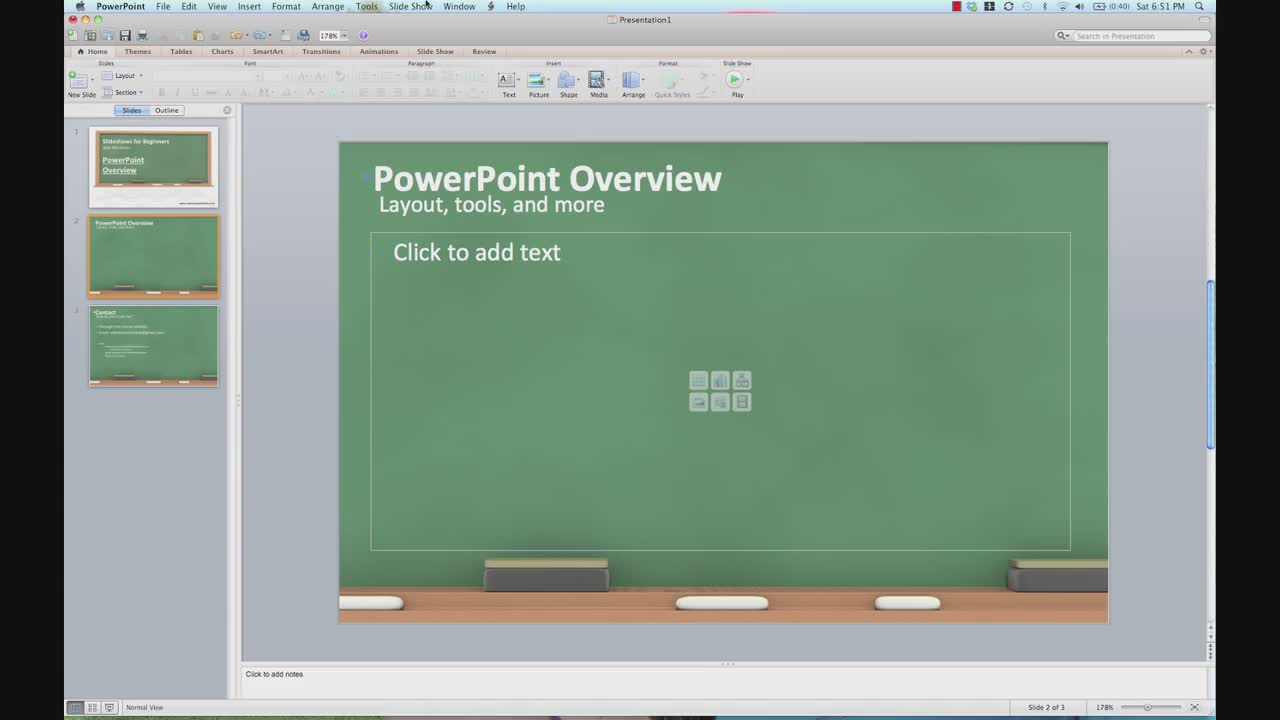Click the 'Layout, tools, and more' subtitle

[491, 205]
